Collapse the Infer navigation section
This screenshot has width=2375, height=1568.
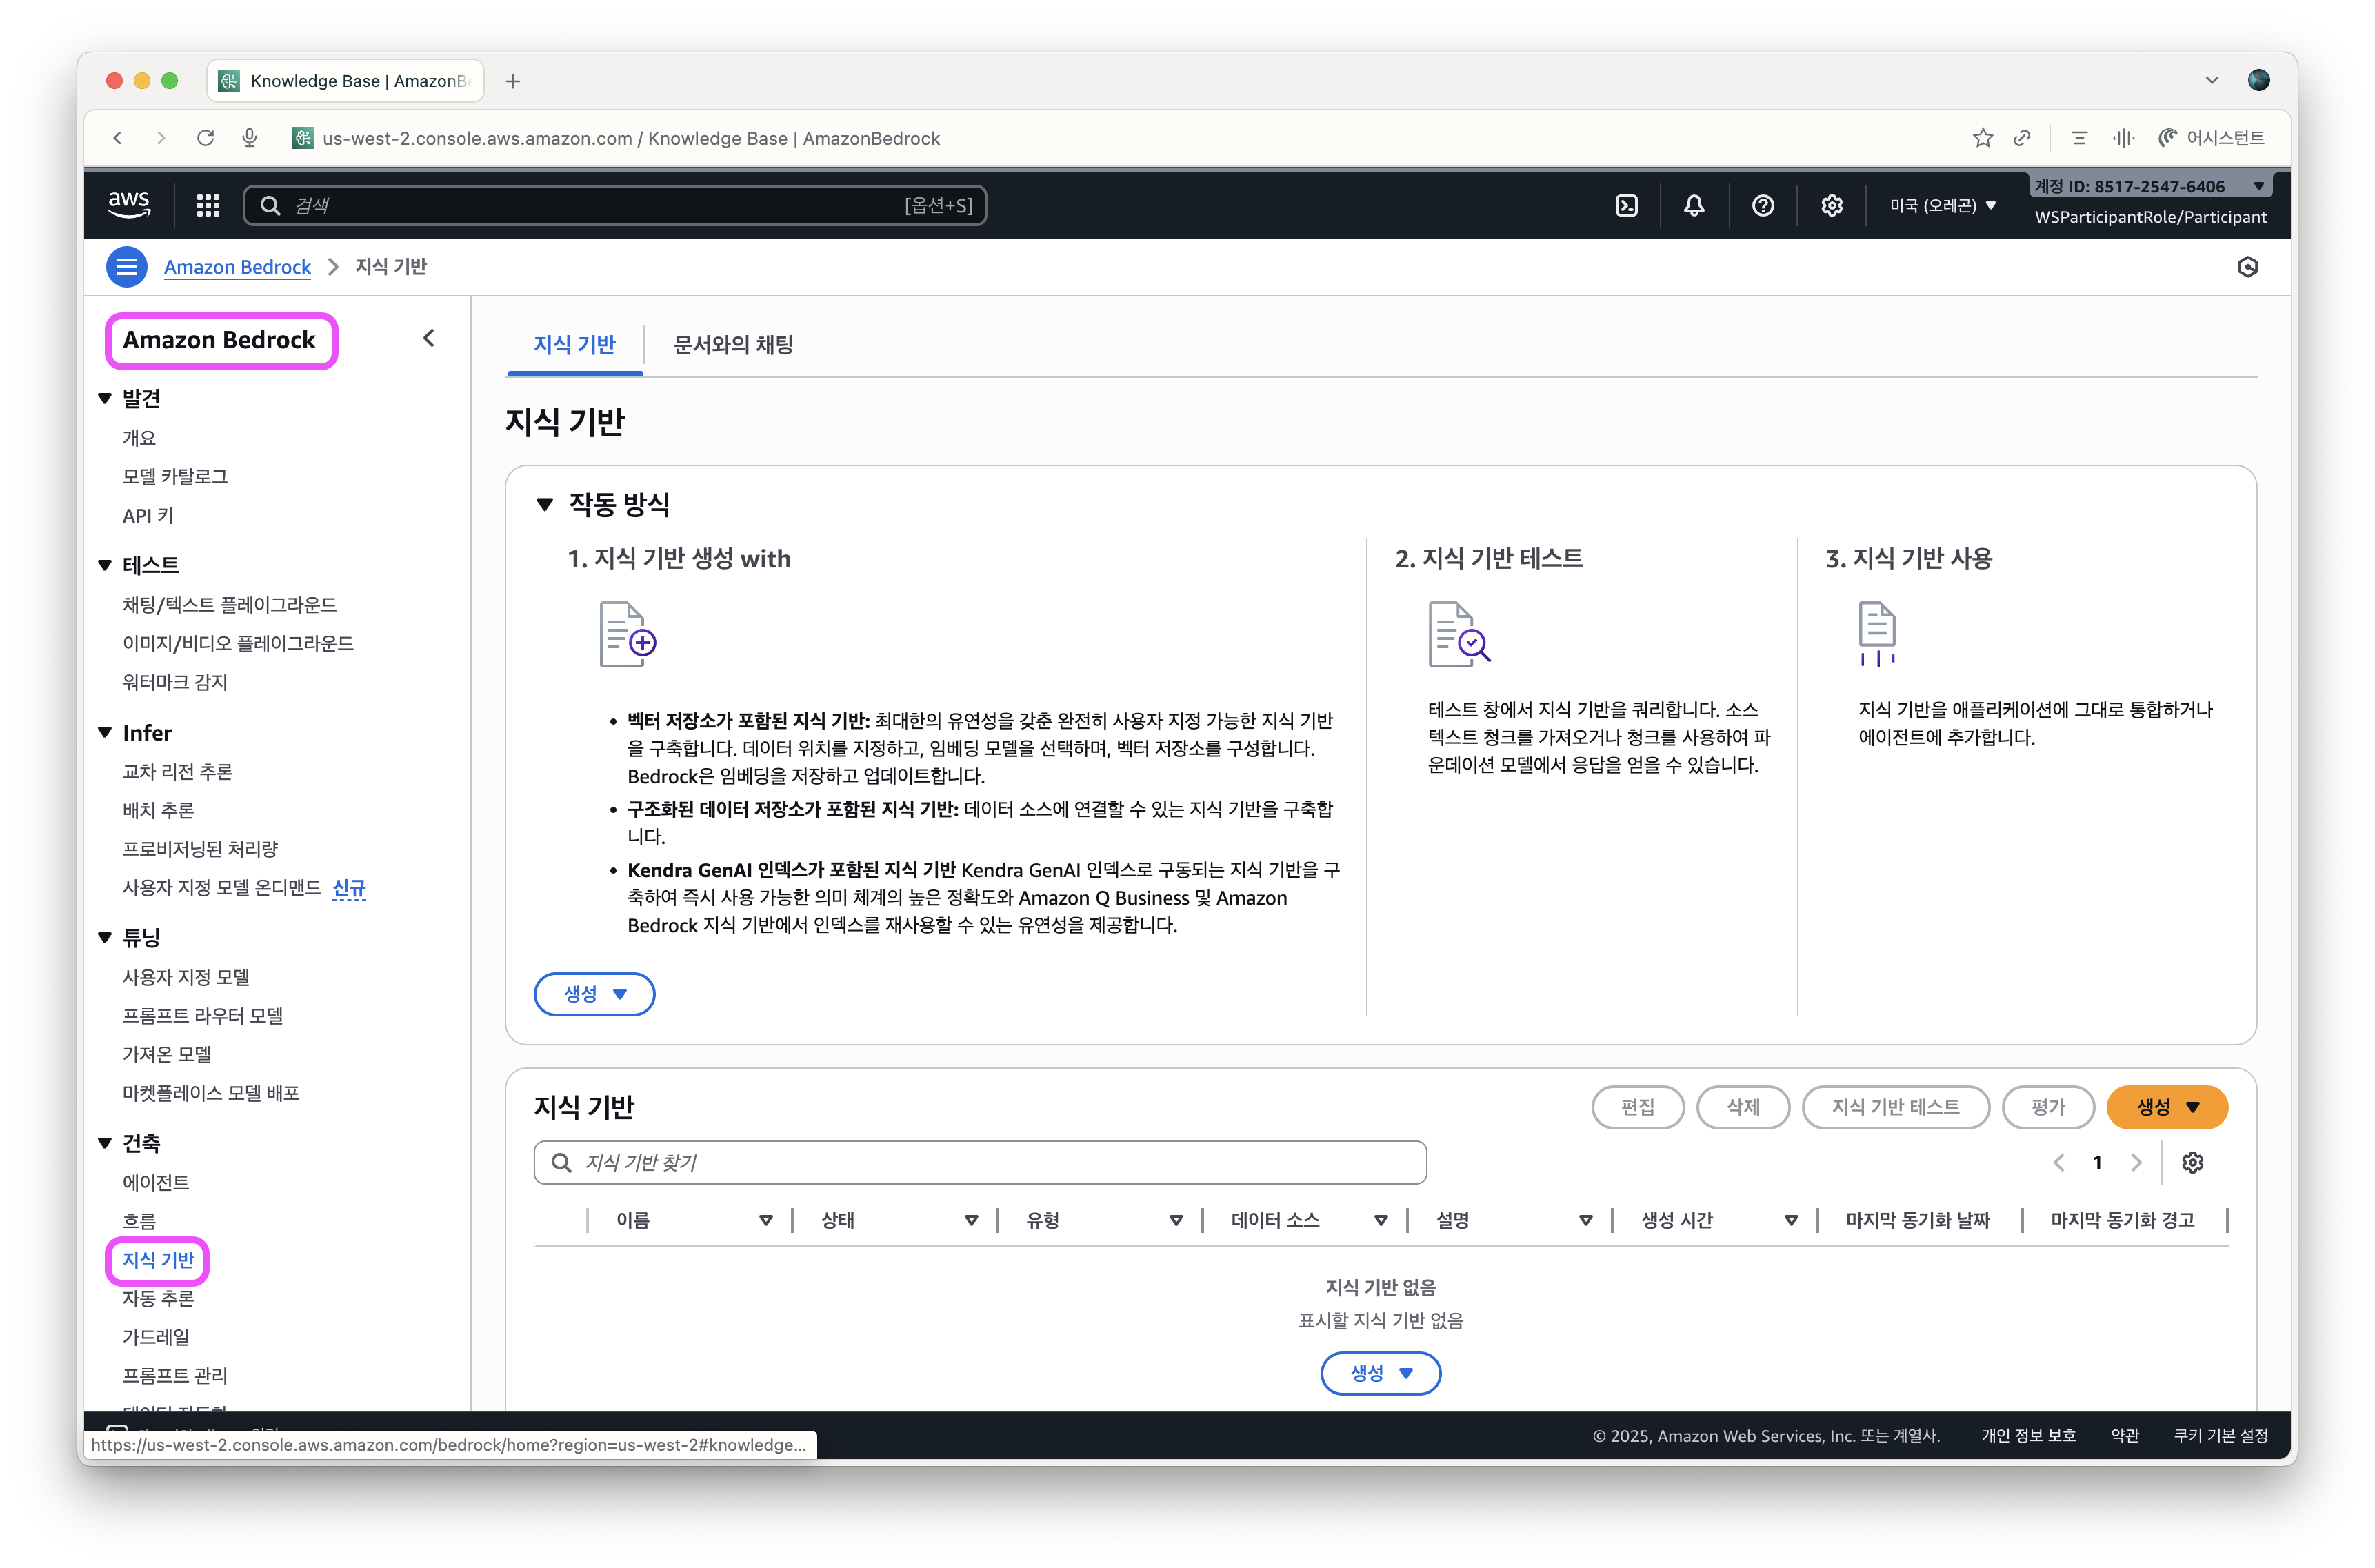[x=105, y=733]
